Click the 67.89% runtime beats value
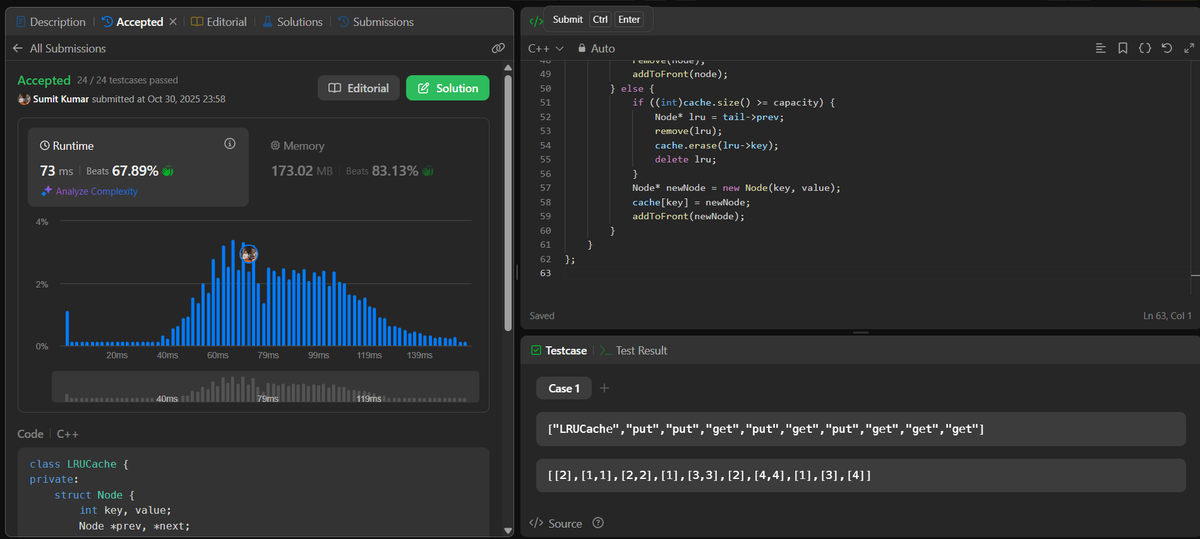Image resolution: width=1200 pixels, height=539 pixels. [x=135, y=171]
